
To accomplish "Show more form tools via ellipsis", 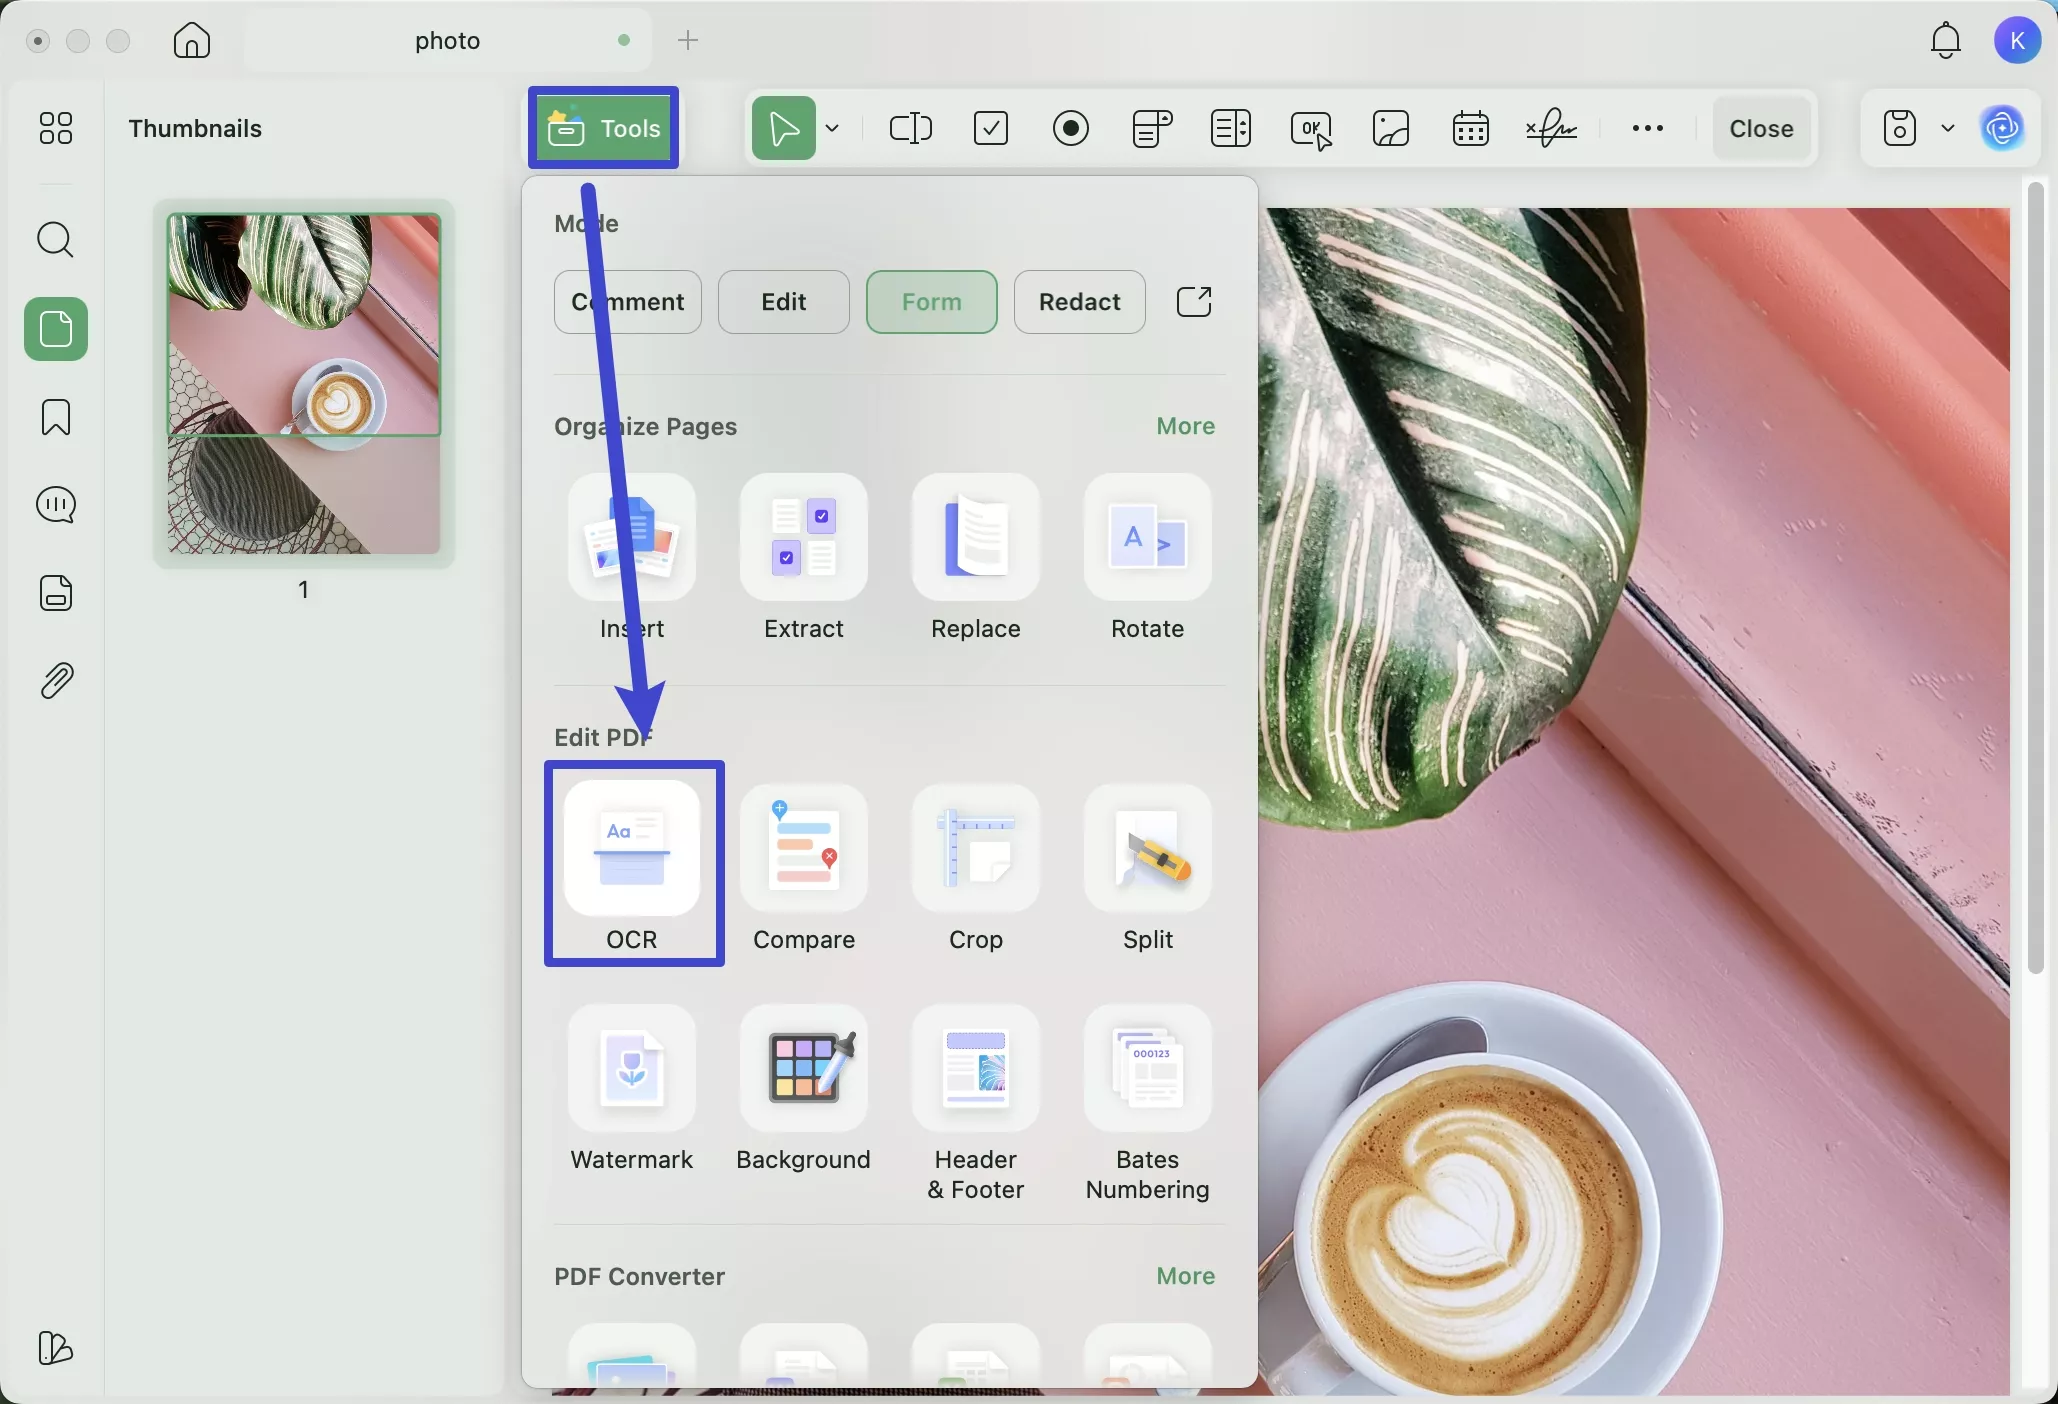I will [1647, 128].
